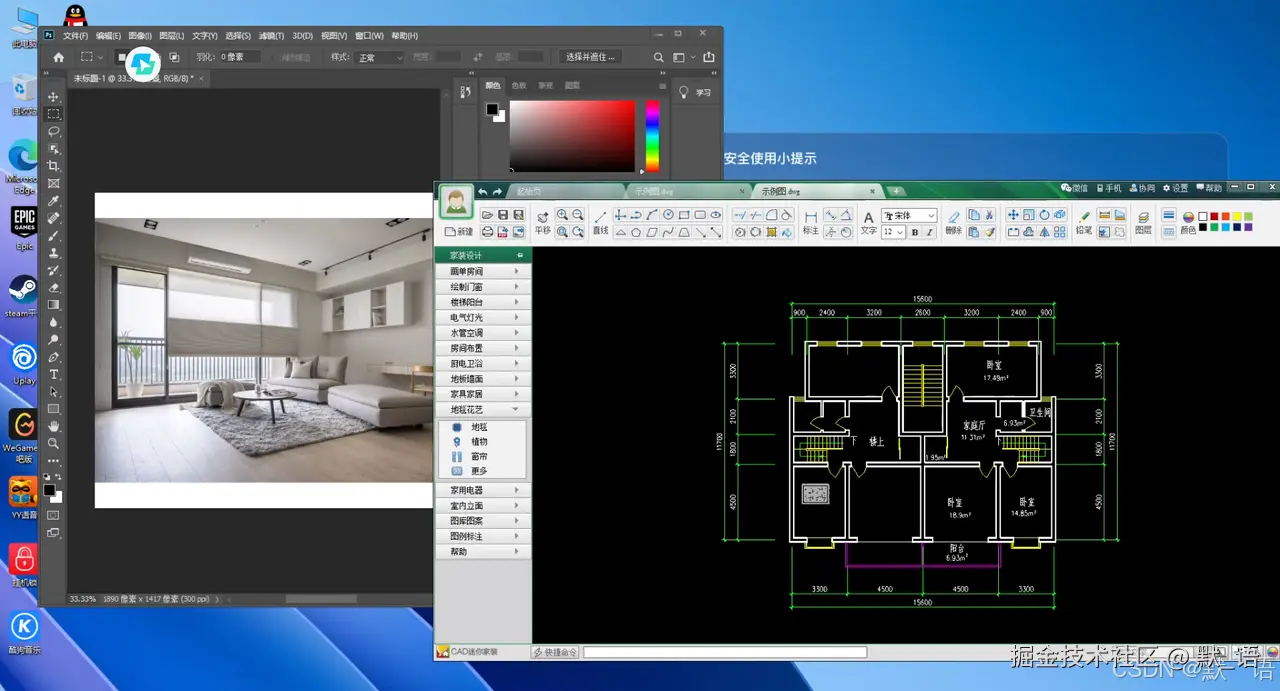
Task: Select the polygon draw tool in CAD
Action: (636, 232)
